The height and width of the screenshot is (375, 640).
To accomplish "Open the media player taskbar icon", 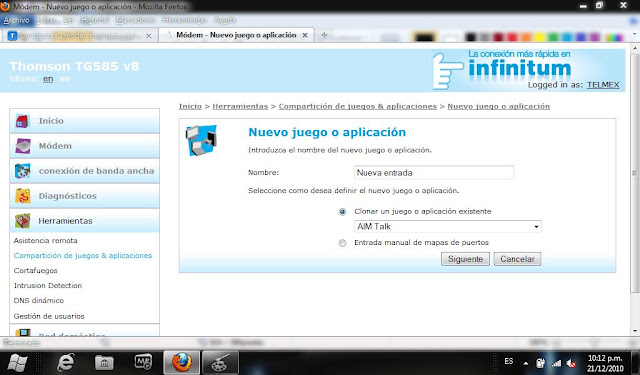I will pos(143,362).
